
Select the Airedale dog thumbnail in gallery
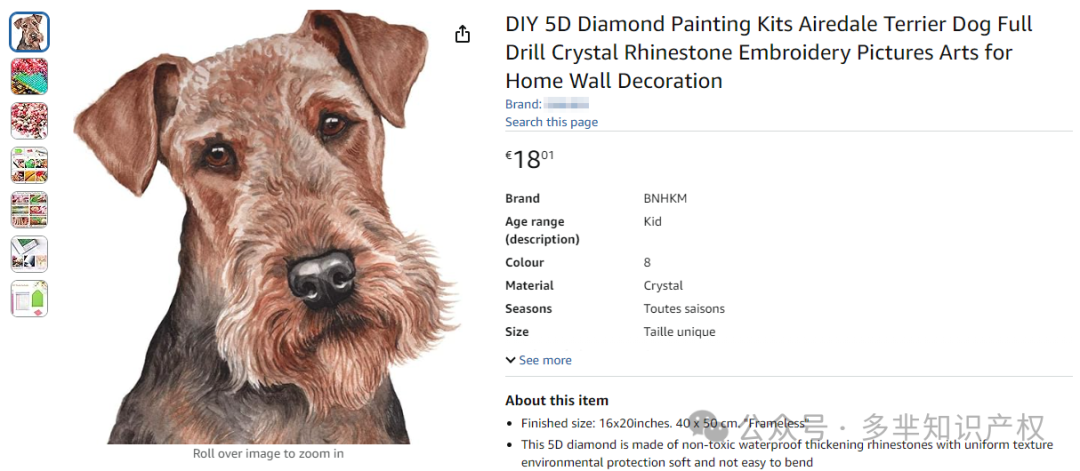[29, 32]
